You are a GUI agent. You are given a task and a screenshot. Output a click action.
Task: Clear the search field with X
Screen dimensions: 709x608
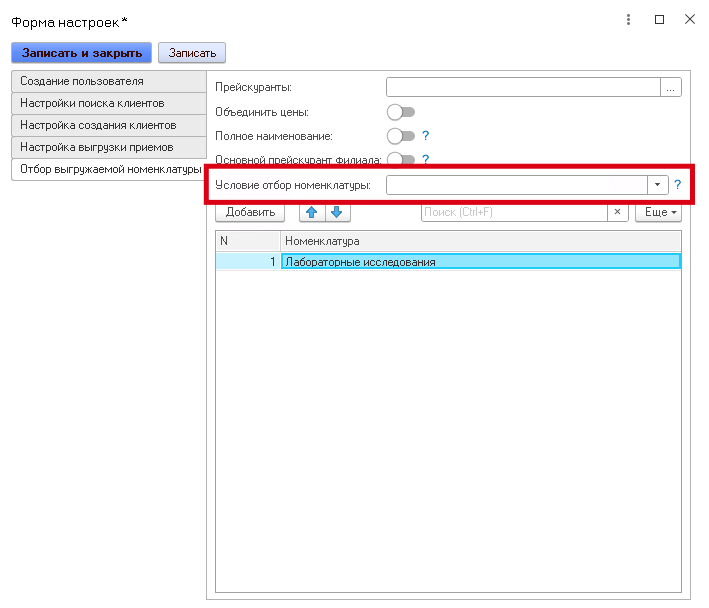[618, 212]
